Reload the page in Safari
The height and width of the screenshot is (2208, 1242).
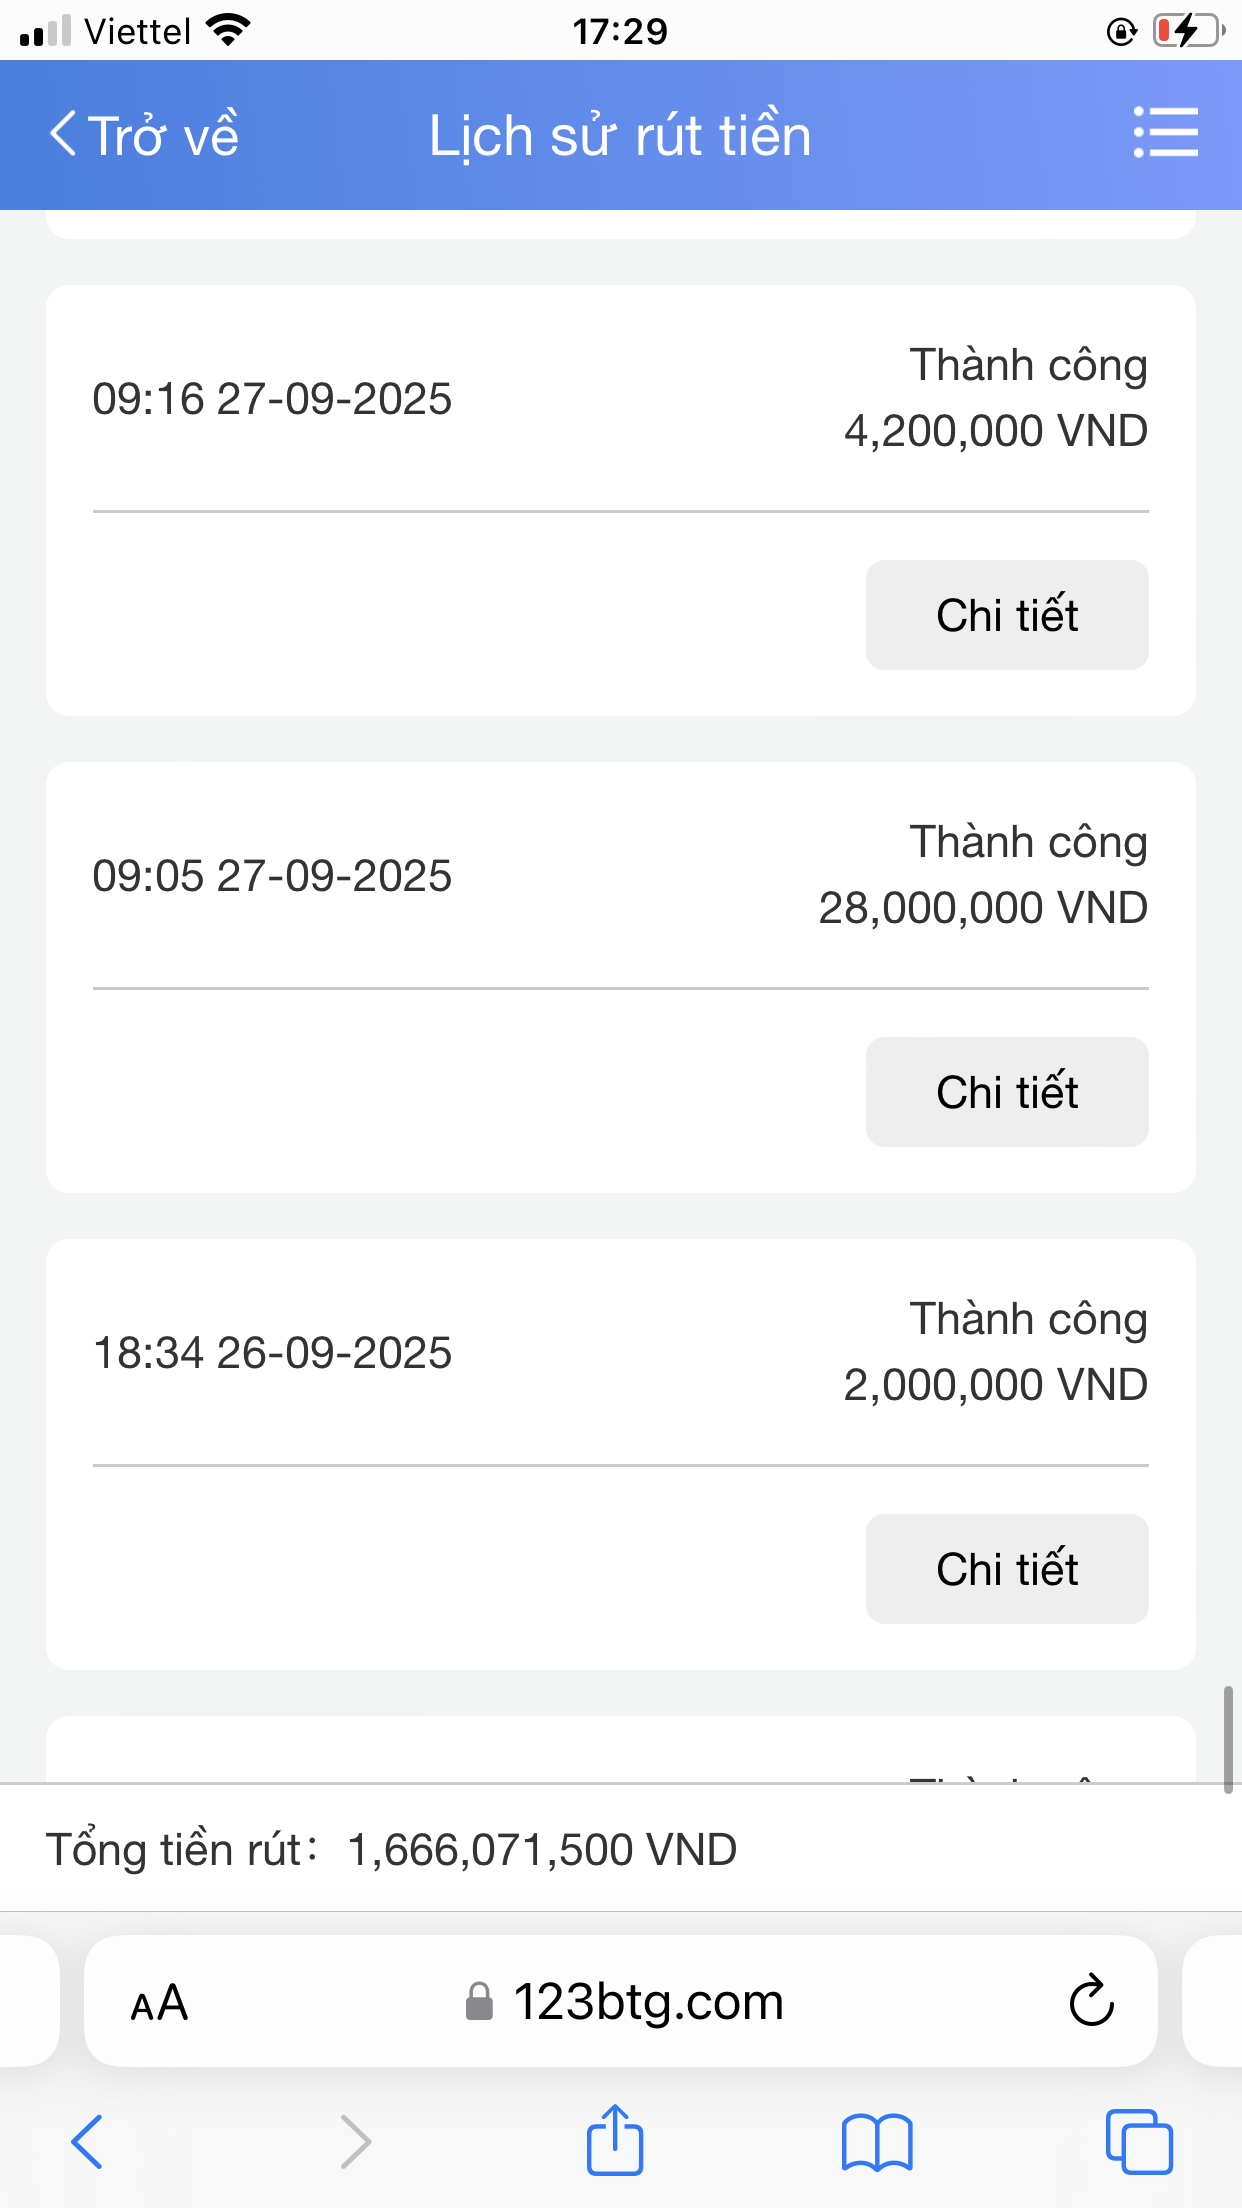pos(1091,2001)
